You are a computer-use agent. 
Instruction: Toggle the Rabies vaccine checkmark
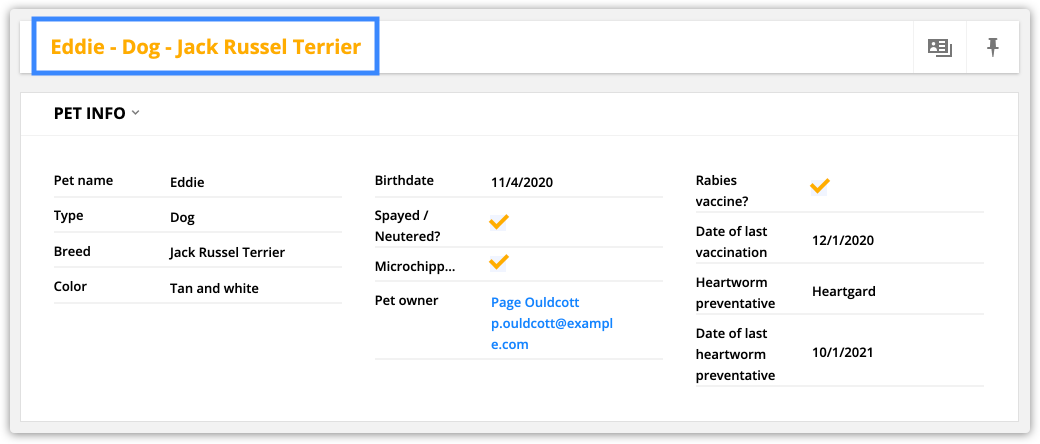(820, 185)
